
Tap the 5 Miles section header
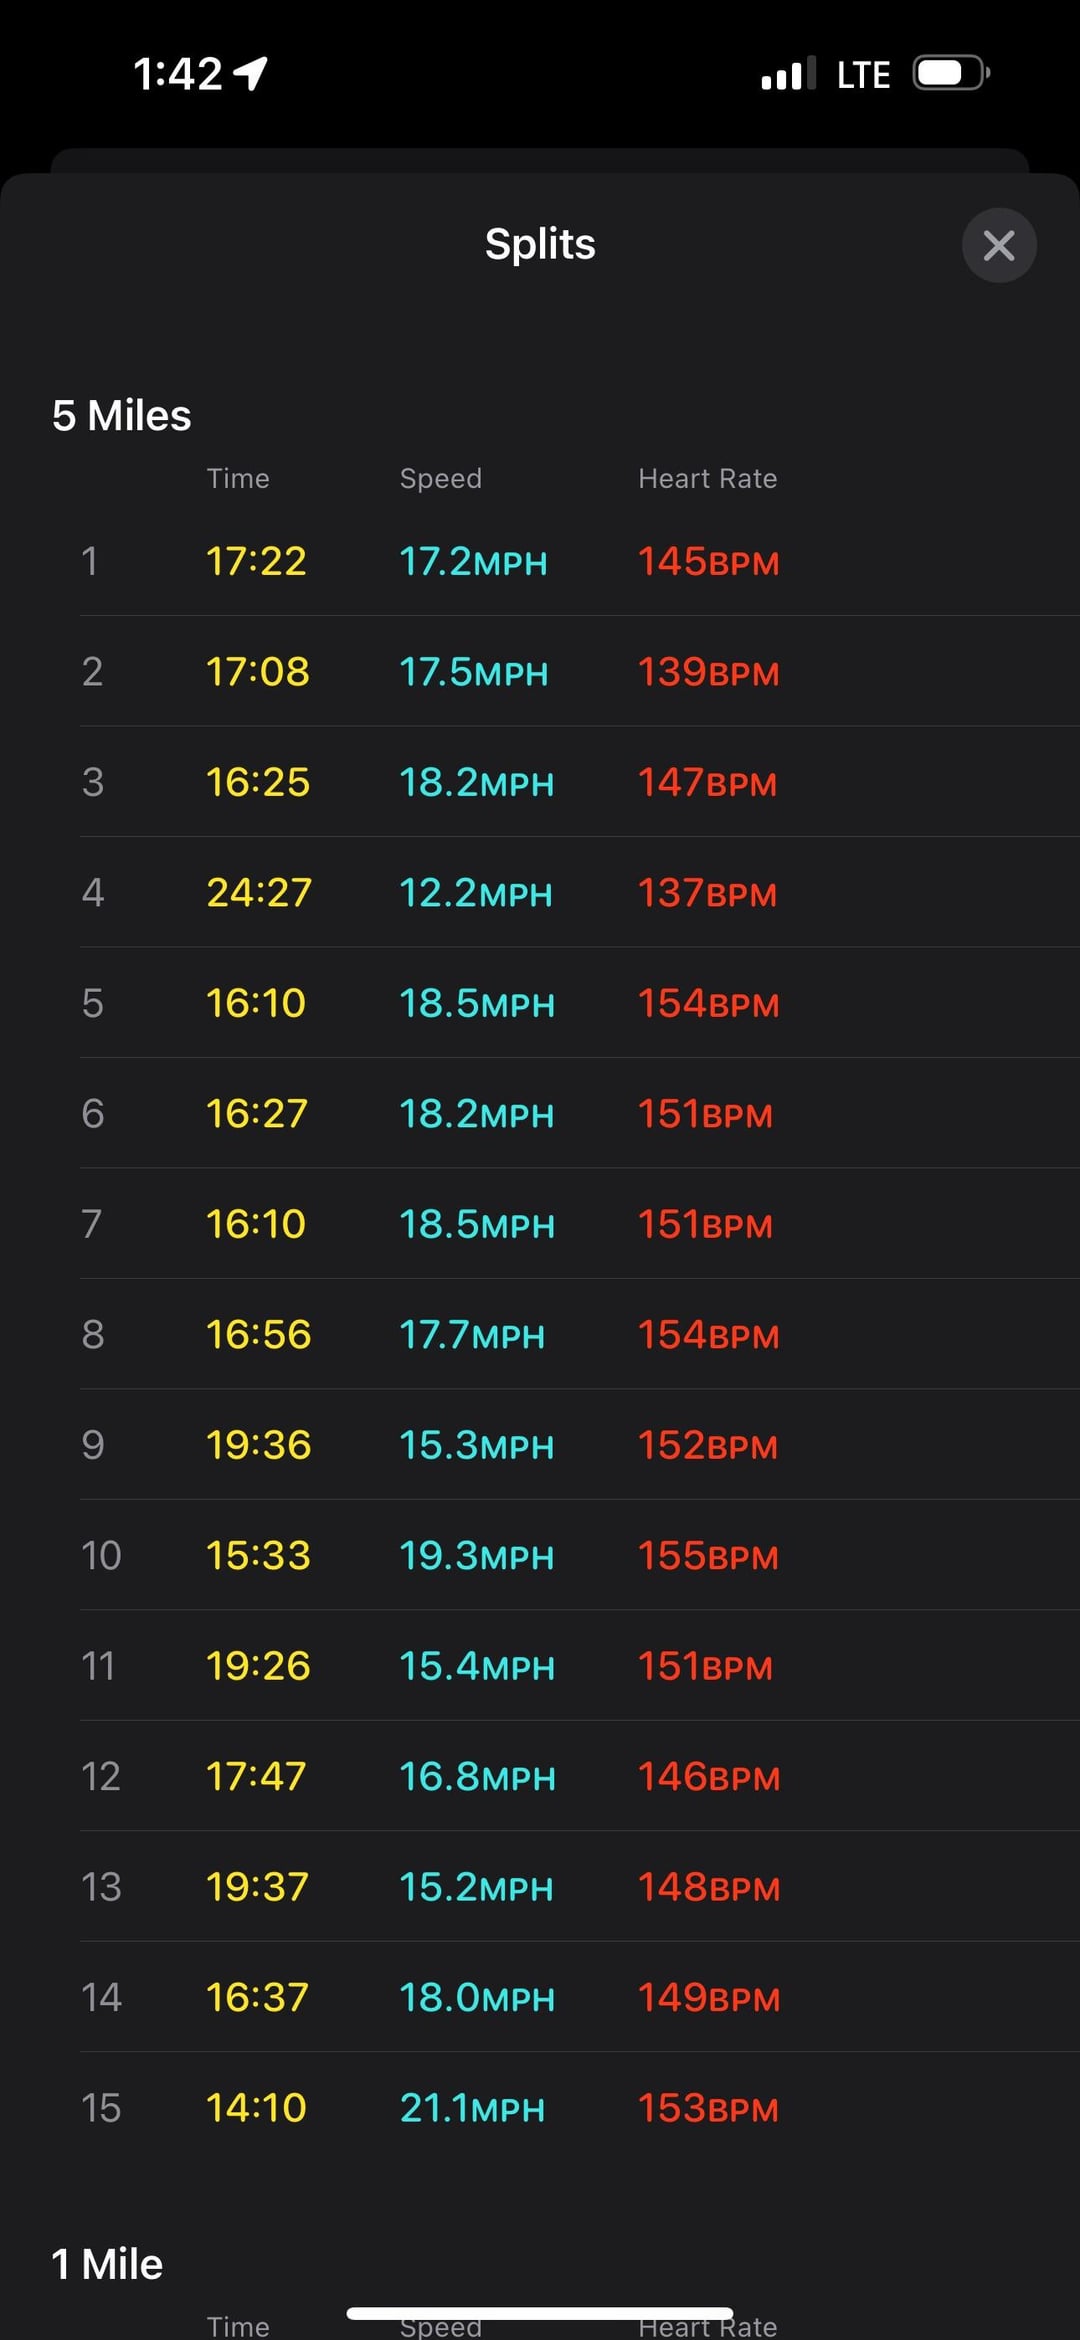pos(121,416)
